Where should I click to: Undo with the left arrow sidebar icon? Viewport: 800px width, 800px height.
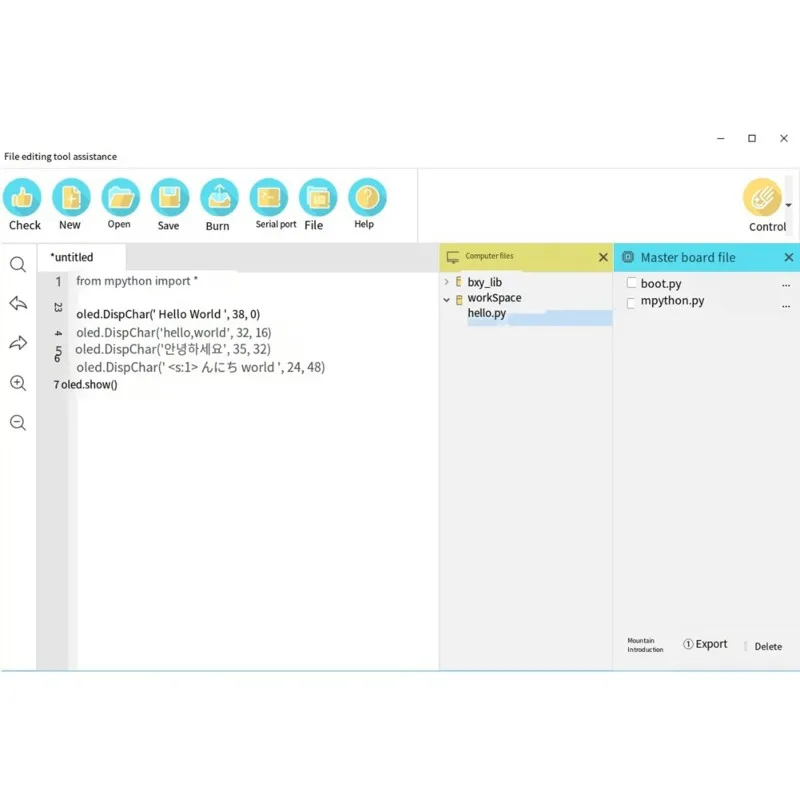pyautogui.click(x=18, y=303)
